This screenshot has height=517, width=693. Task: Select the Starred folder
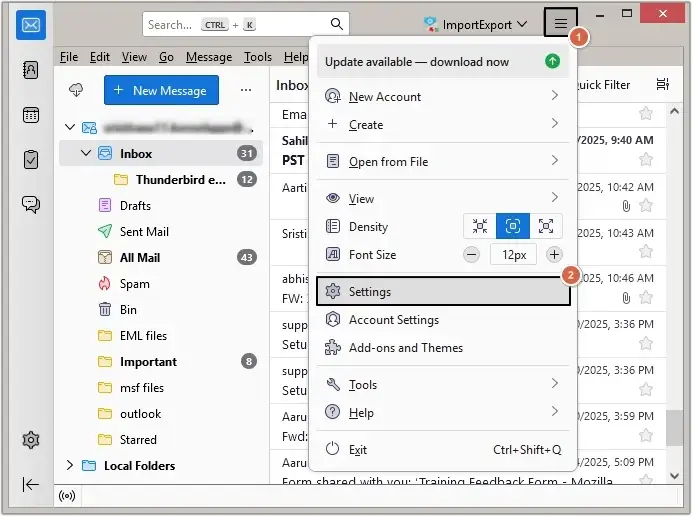coord(161,440)
